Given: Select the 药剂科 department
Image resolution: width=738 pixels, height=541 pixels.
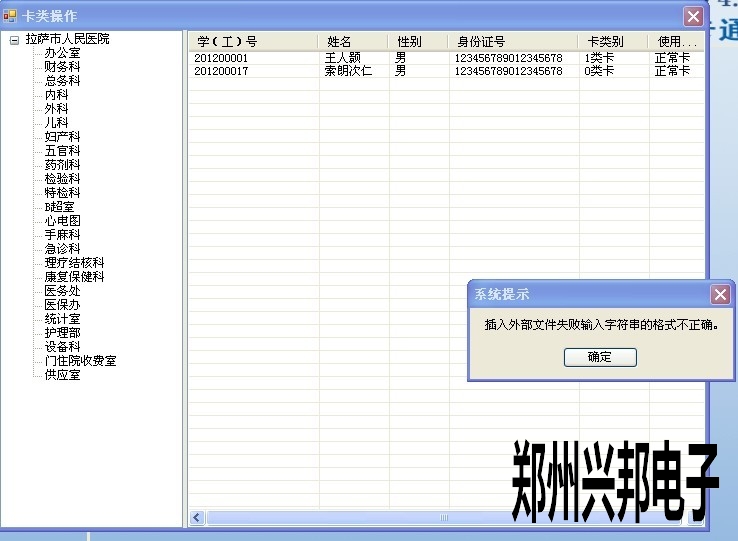Looking at the screenshot, I should [x=63, y=165].
